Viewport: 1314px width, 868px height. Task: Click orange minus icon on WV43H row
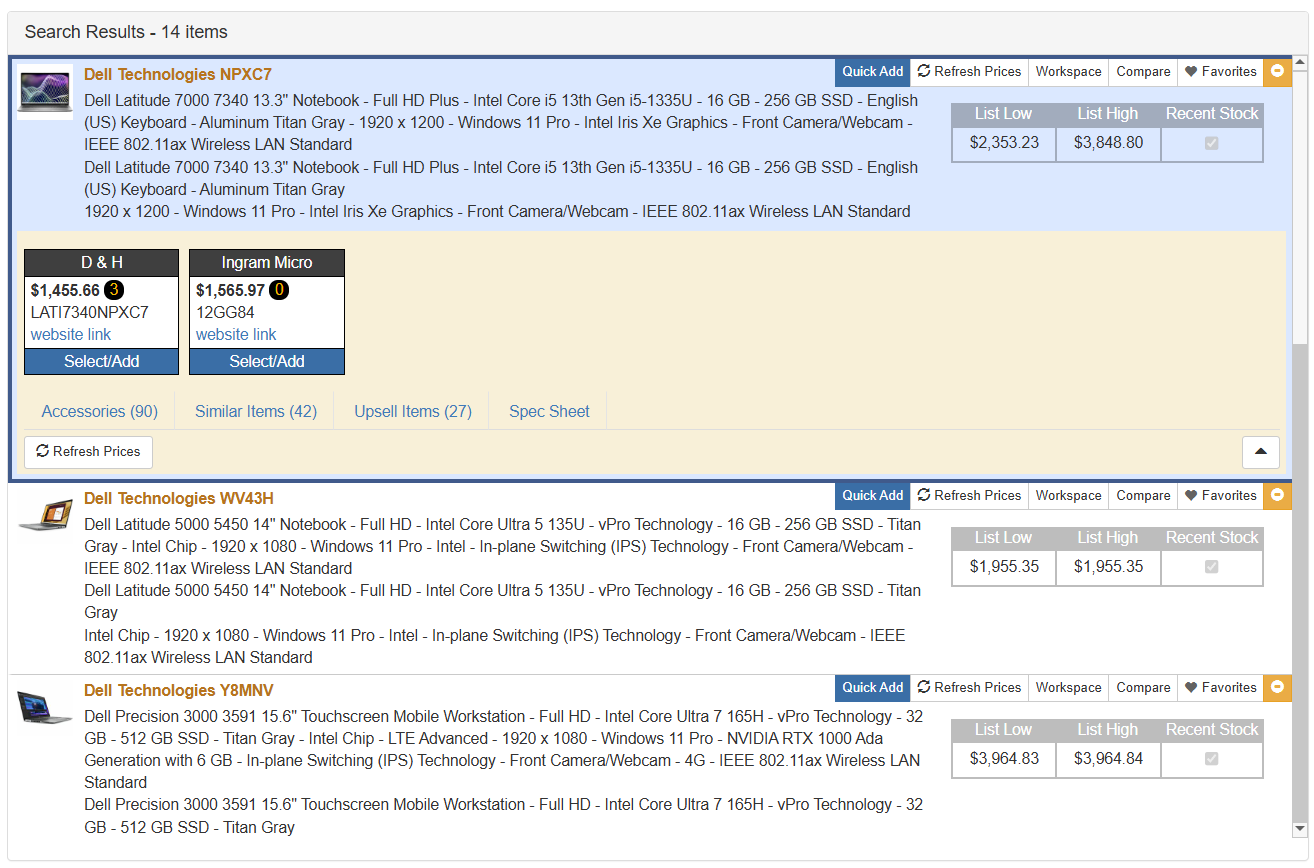click(x=1277, y=496)
